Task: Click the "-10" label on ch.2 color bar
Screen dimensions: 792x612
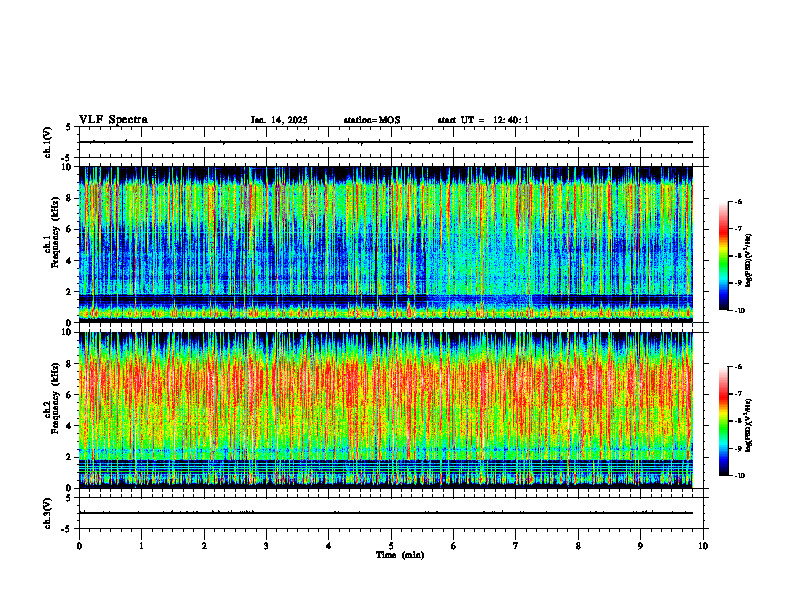Action: [740, 475]
